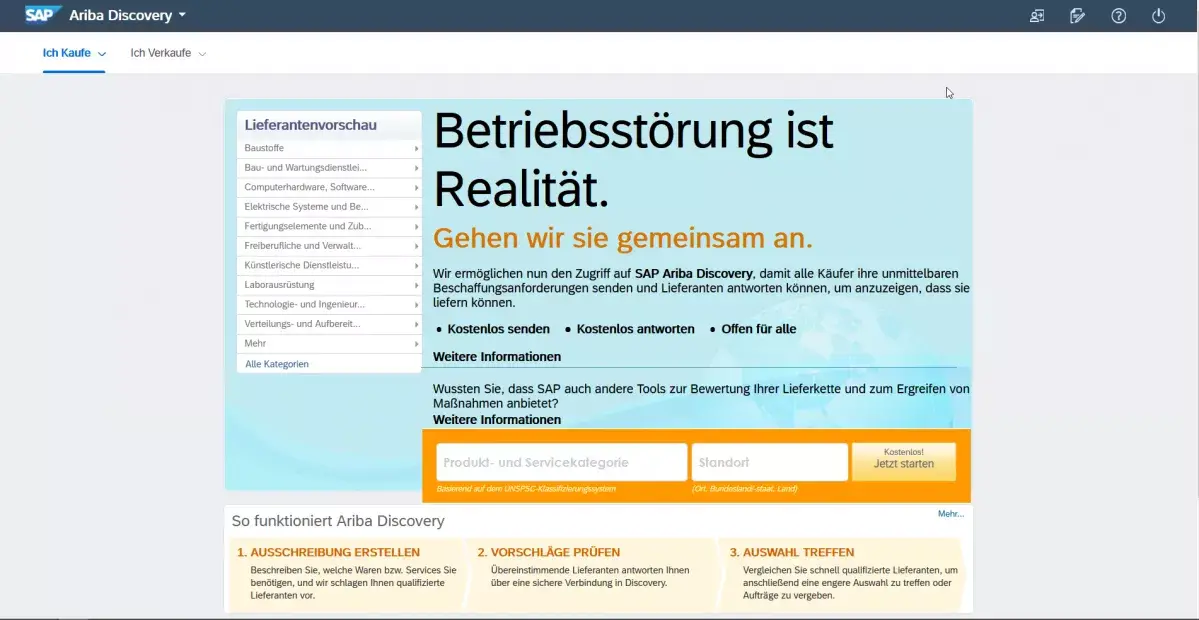Viewport: 1199px width, 620px height.
Task: Click the 2. VORSCHLÄGE PRÜFEN step
Action: coord(548,552)
